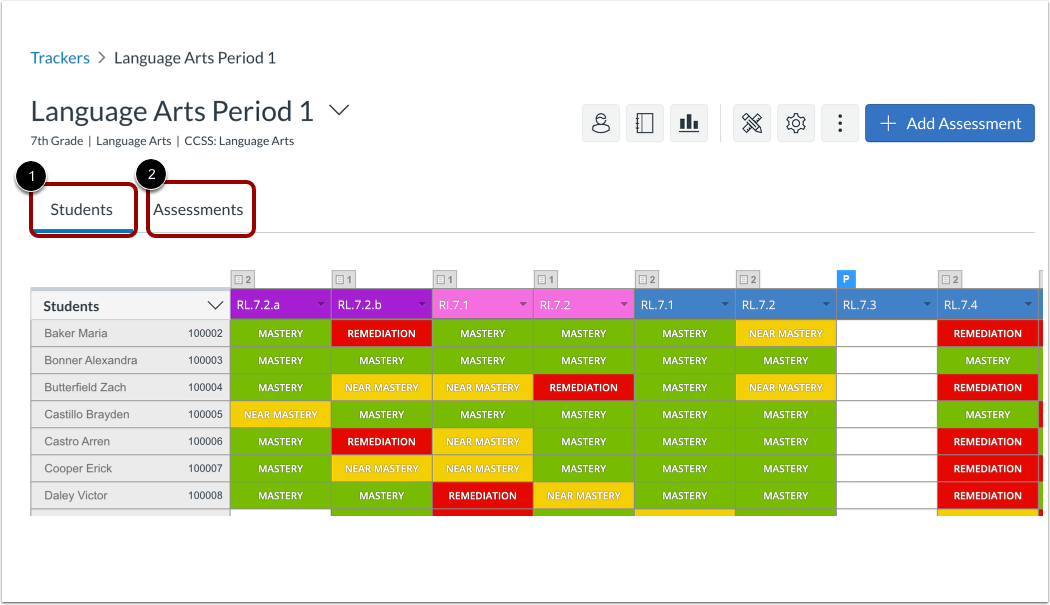Viewport: 1050px width, 605px height.
Task: Open the tracker settings gear icon
Action: click(795, 122)
